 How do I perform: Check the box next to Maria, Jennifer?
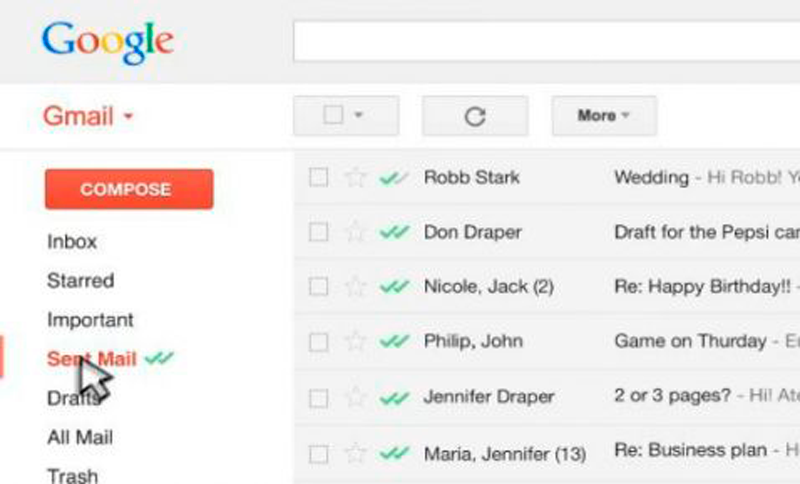[x=318, y=454]
